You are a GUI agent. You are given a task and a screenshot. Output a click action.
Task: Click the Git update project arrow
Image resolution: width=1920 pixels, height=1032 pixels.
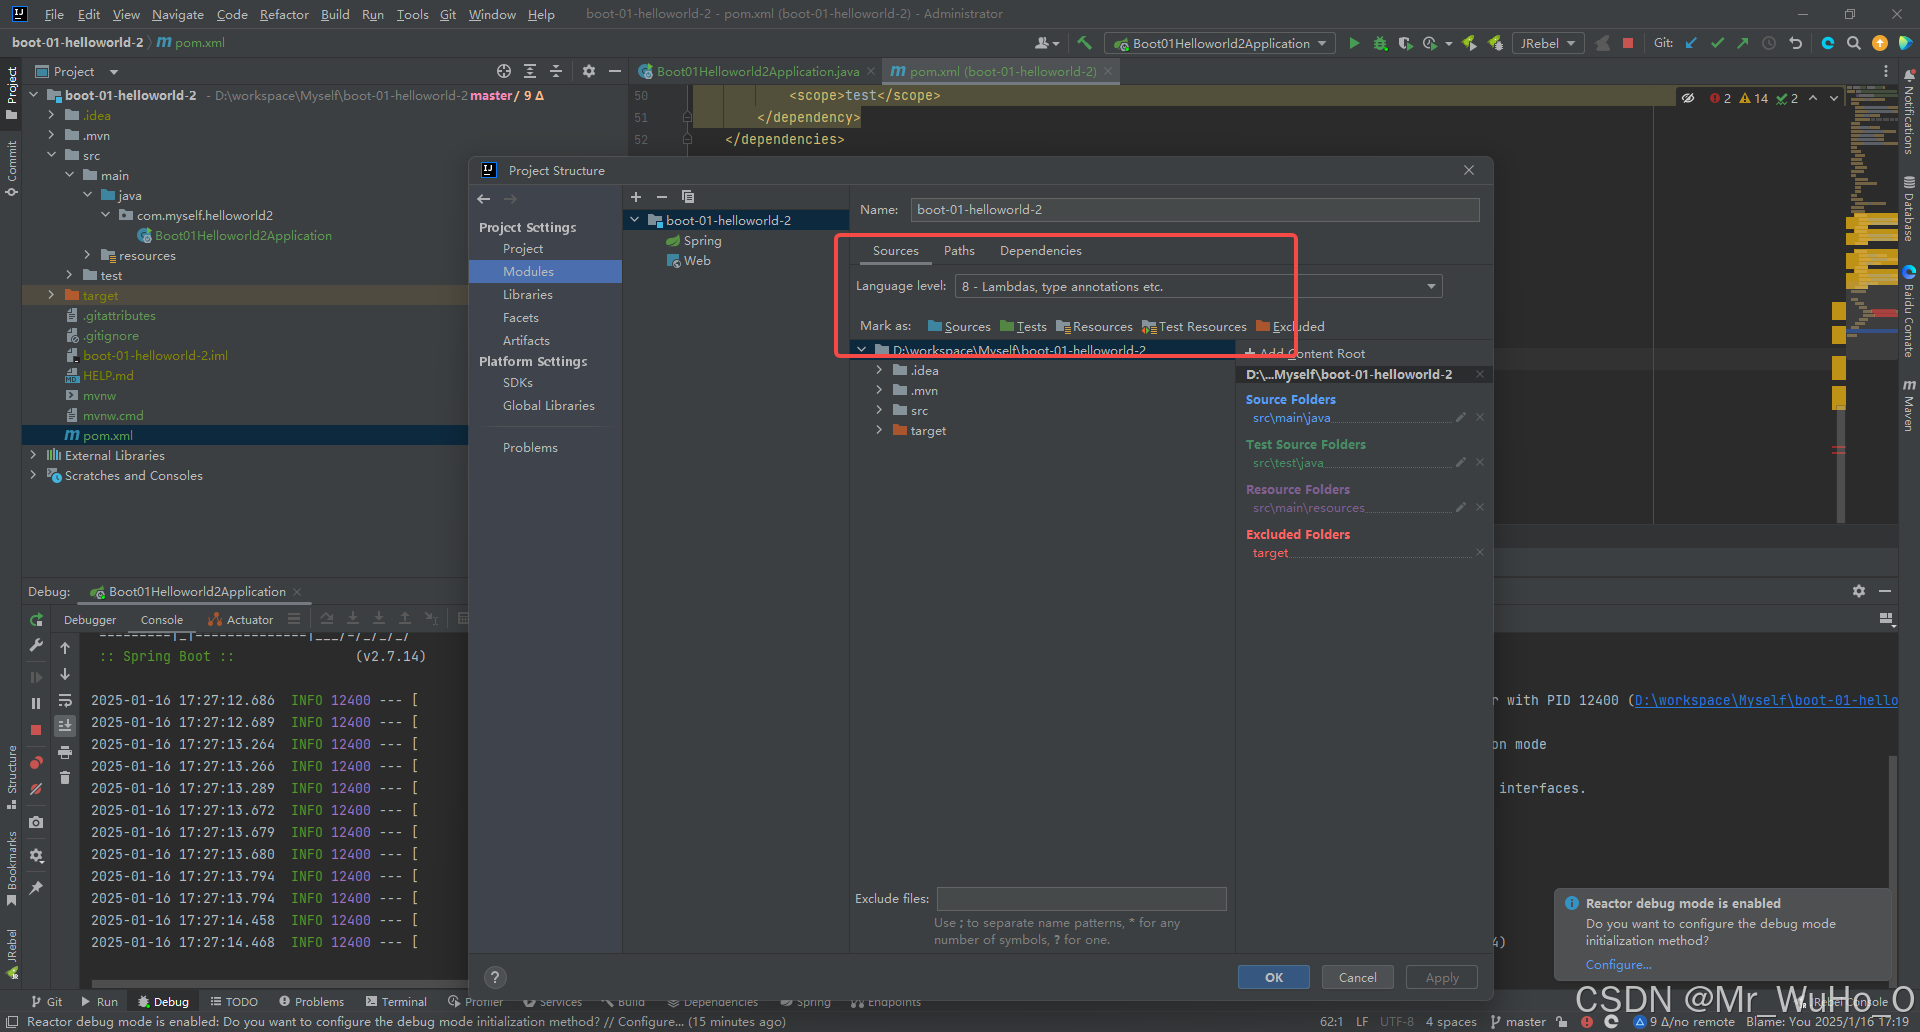[1691, 43]
